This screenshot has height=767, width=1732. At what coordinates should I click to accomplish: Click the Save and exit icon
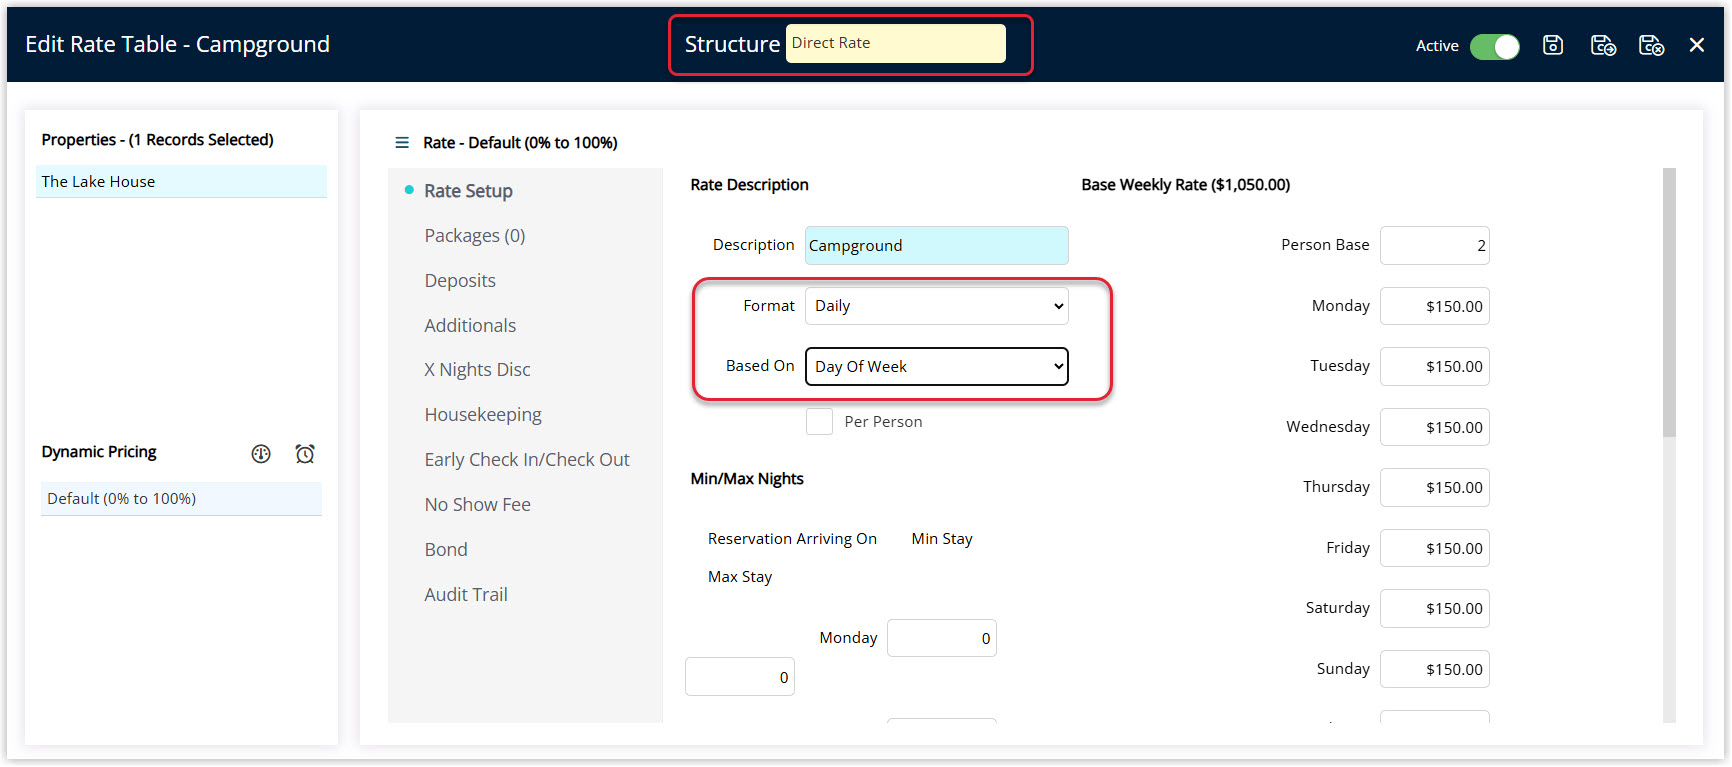pyautogui.click(x=1651, y=45)
